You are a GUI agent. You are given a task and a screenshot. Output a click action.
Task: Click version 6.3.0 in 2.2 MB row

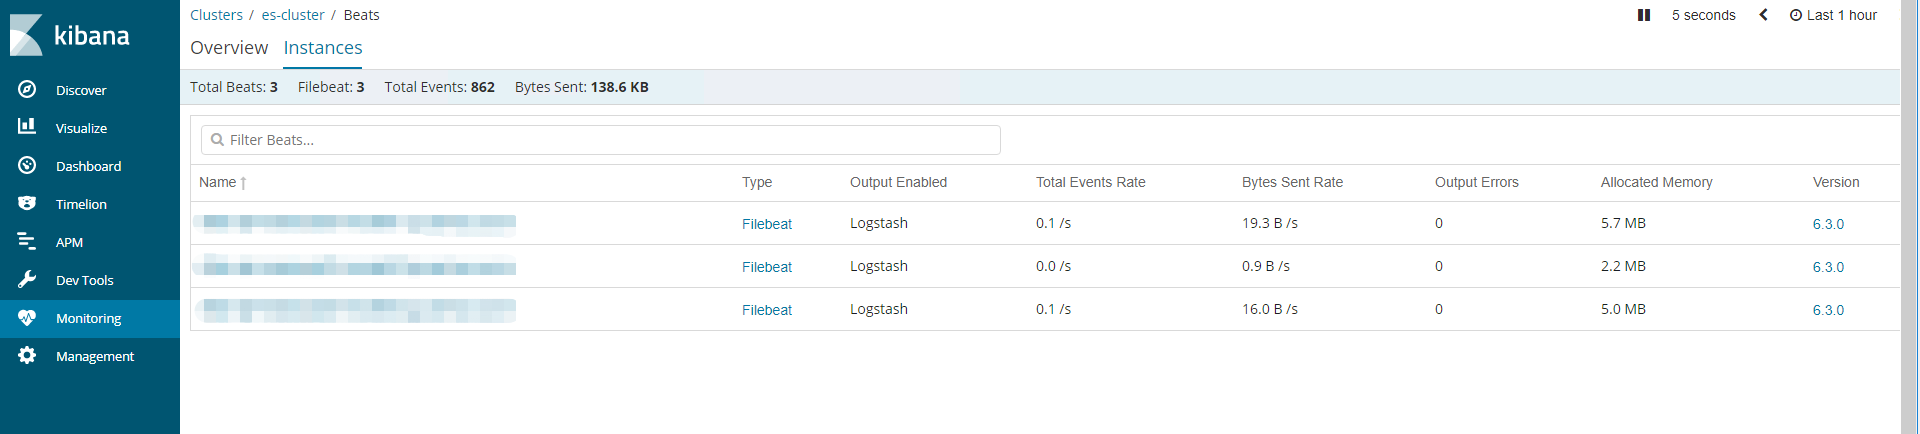(1828, 267)
